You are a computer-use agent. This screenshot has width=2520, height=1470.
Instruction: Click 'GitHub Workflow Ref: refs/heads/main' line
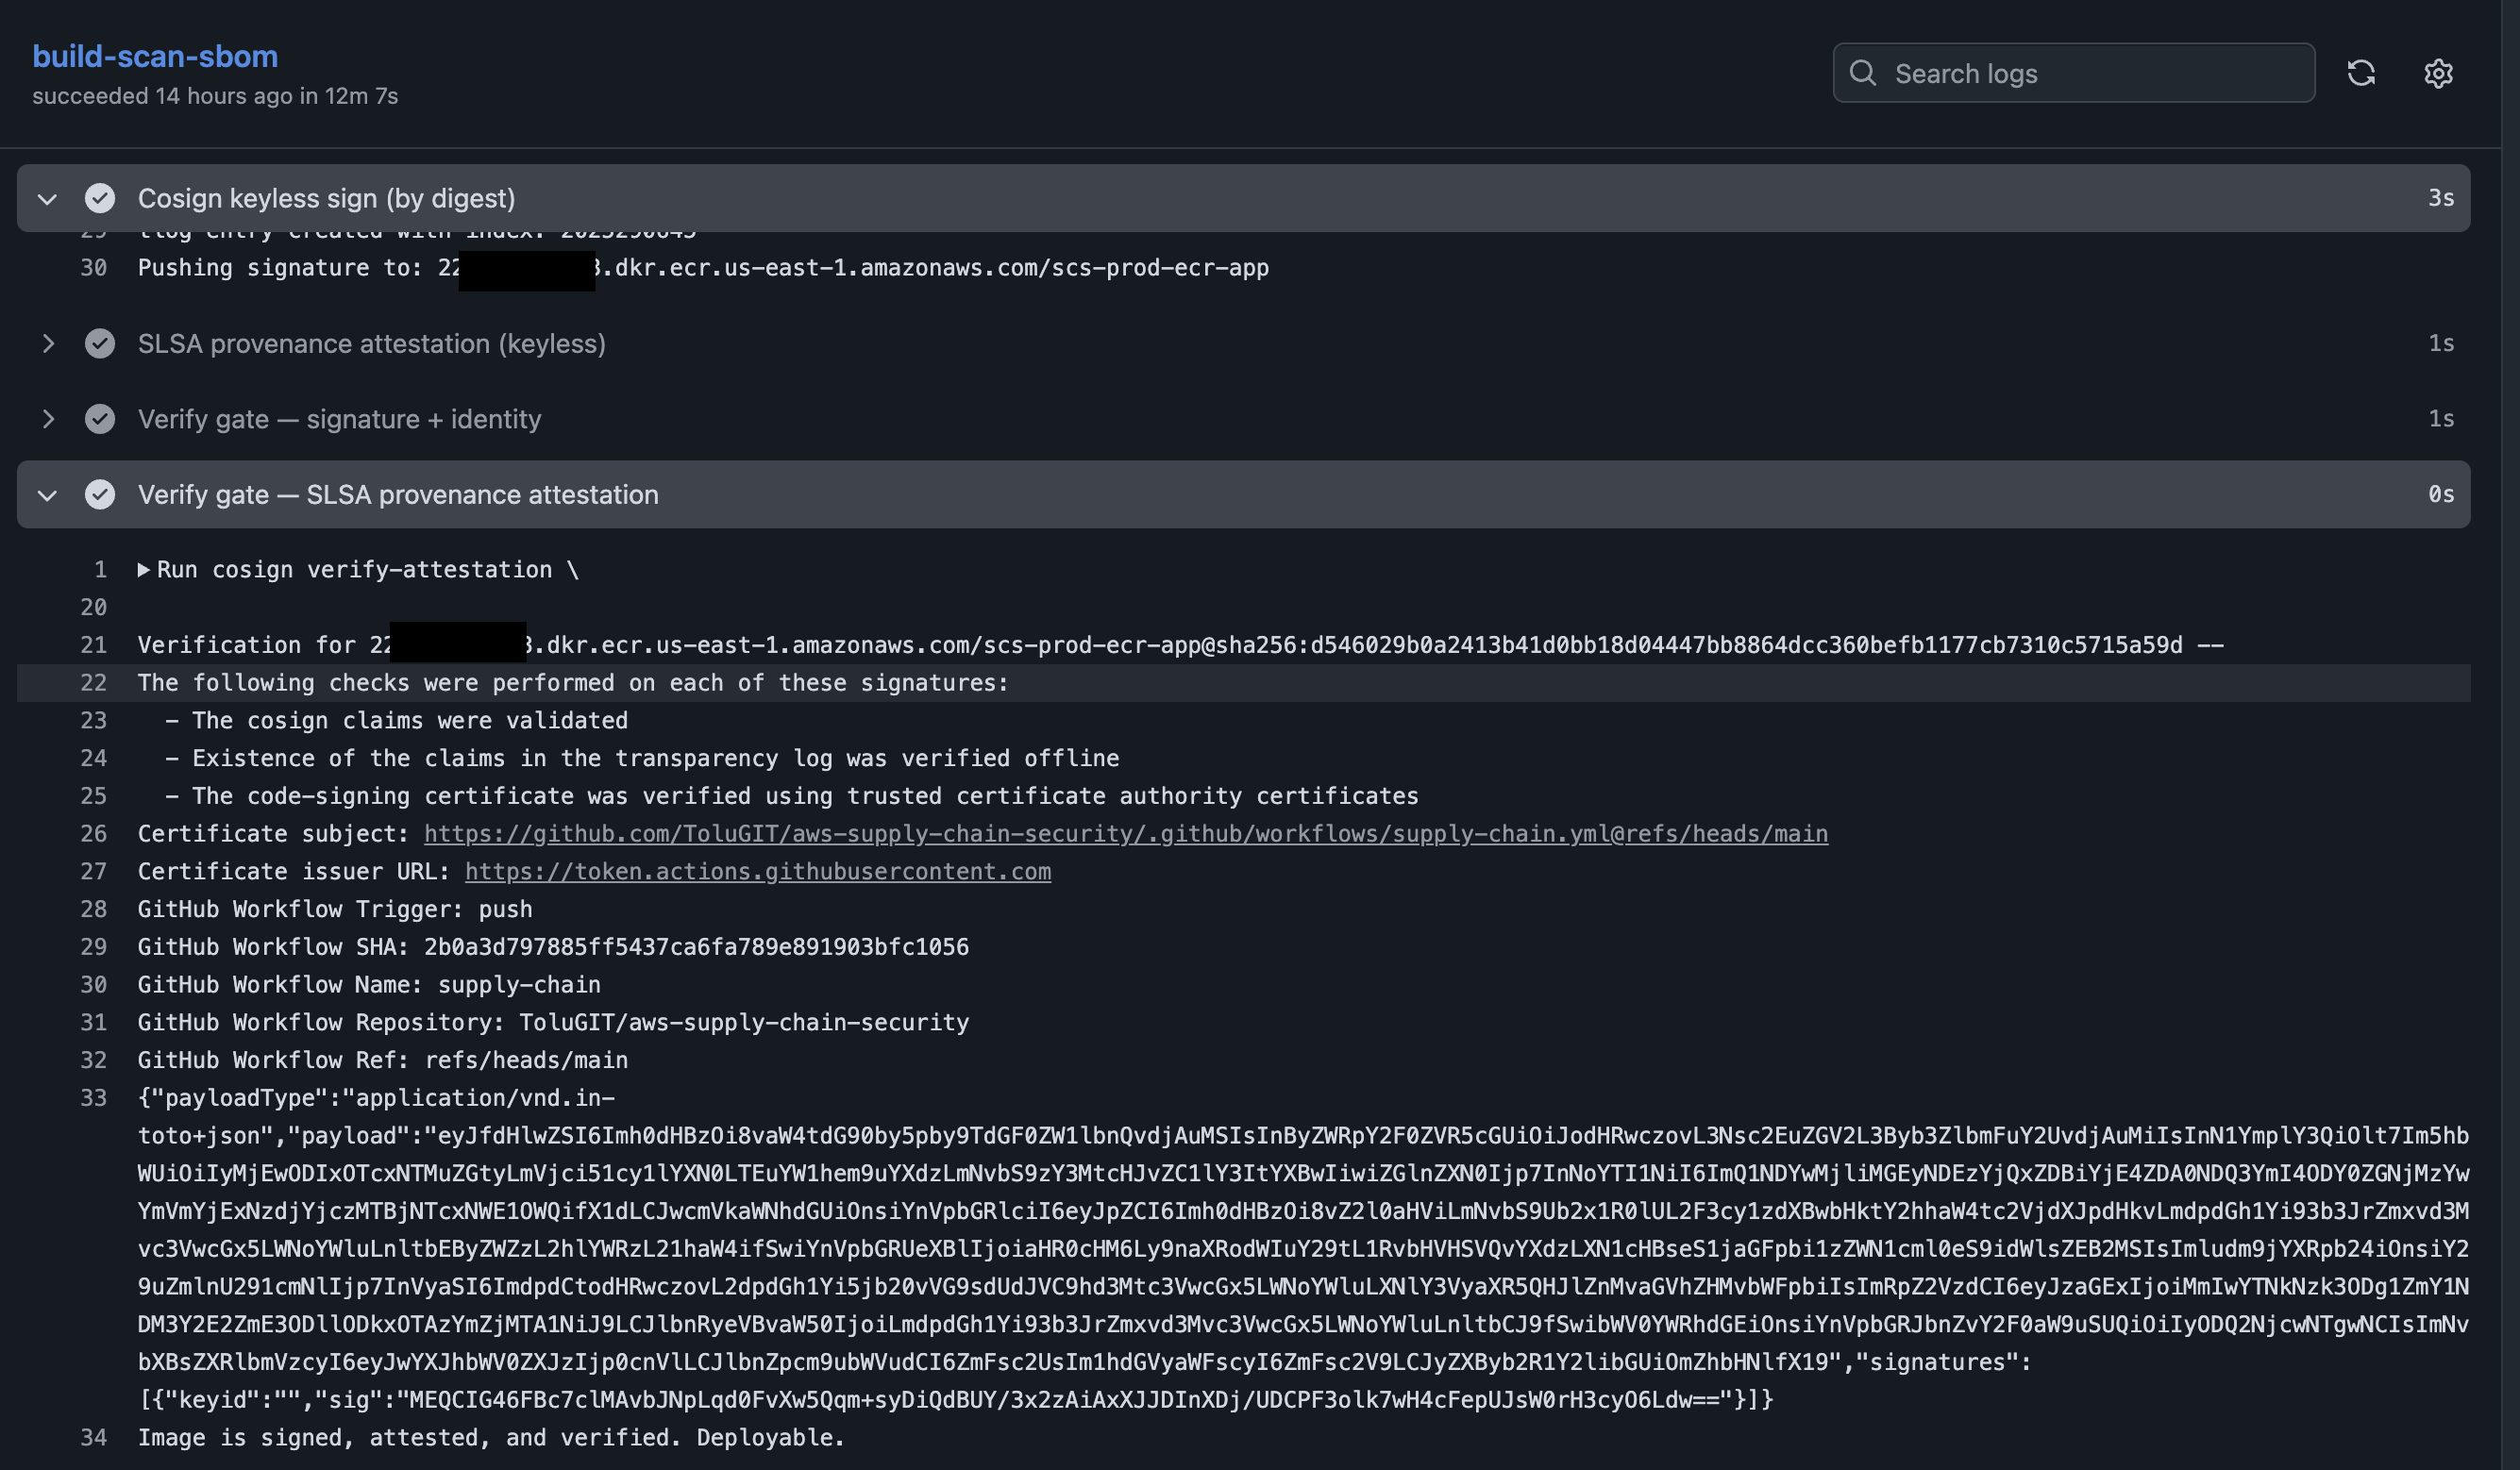tap(383, 1060)
